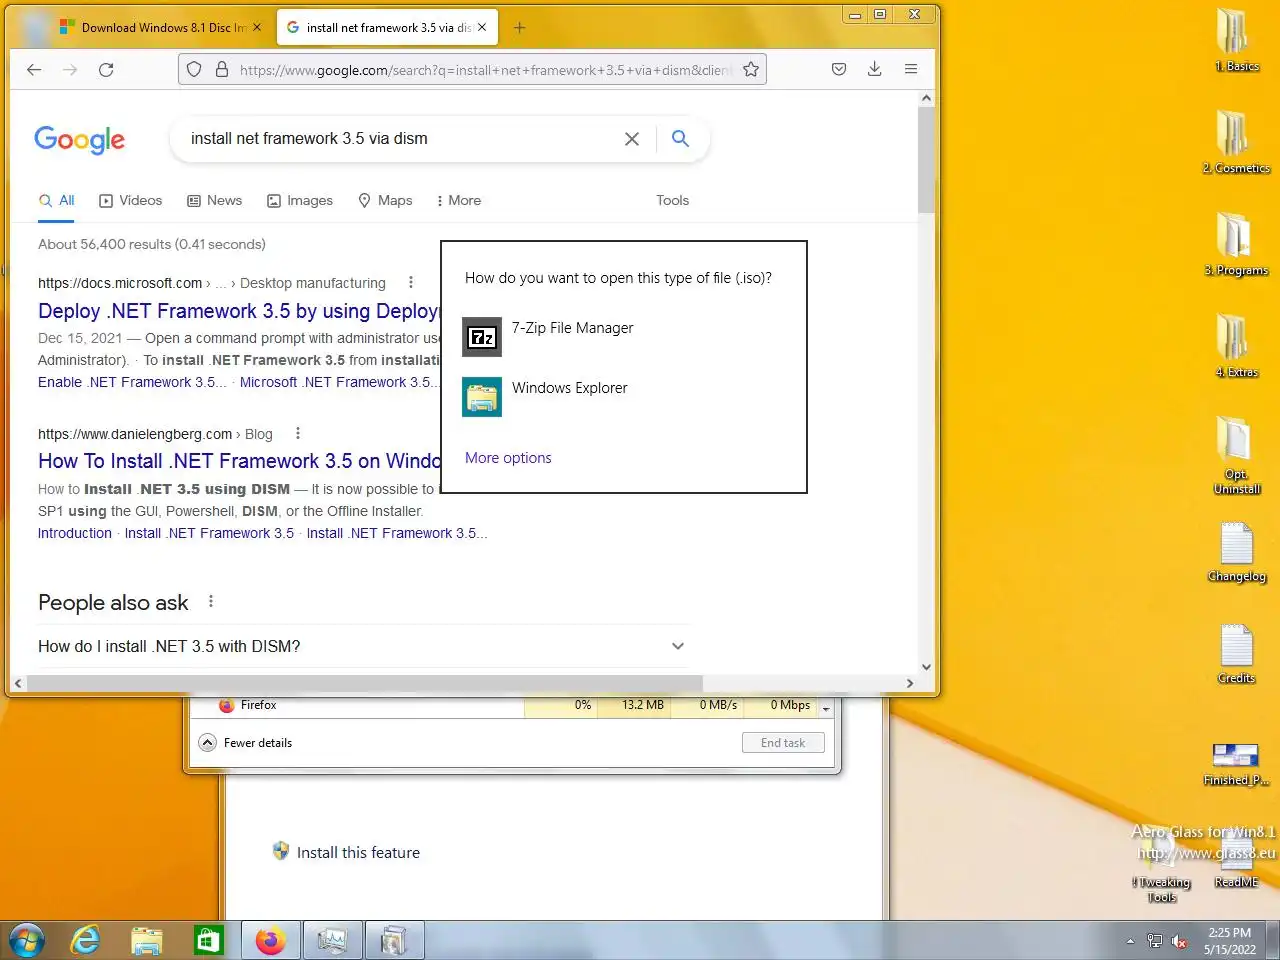Open options for docs.microsoft.com result

point(411,283)
